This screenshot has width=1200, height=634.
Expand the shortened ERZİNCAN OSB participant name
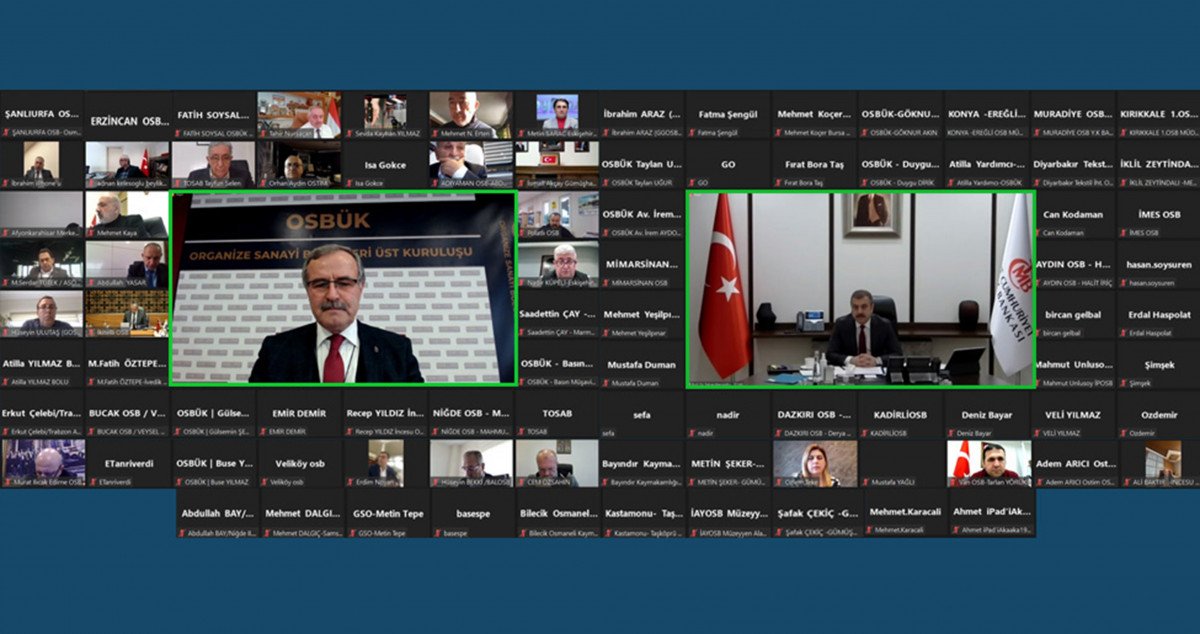130,121
